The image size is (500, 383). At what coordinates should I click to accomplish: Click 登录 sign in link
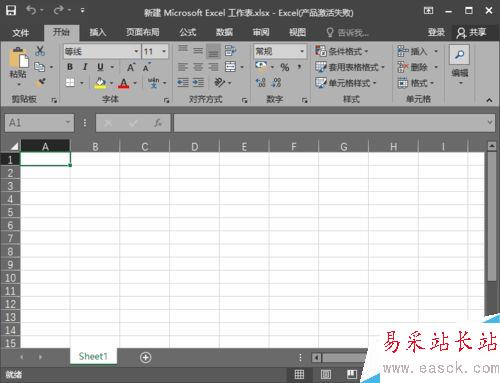(436, 32)
